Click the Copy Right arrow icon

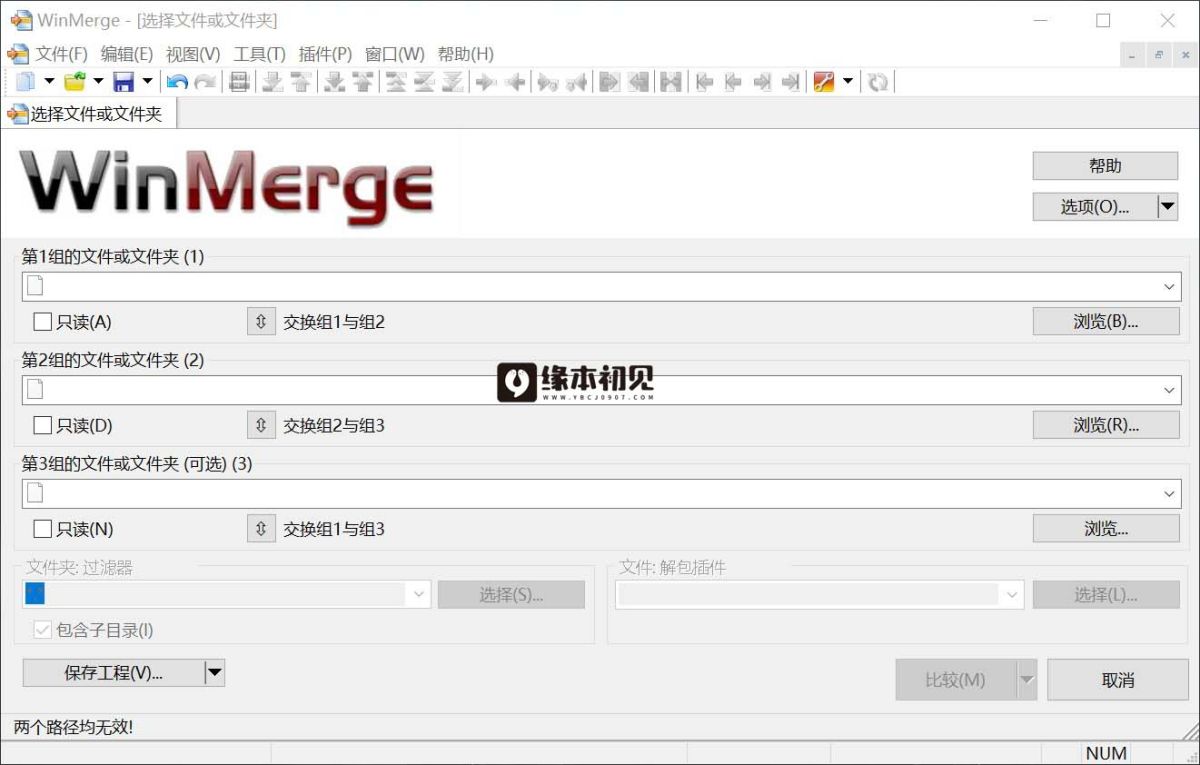[x=487, y=82]
